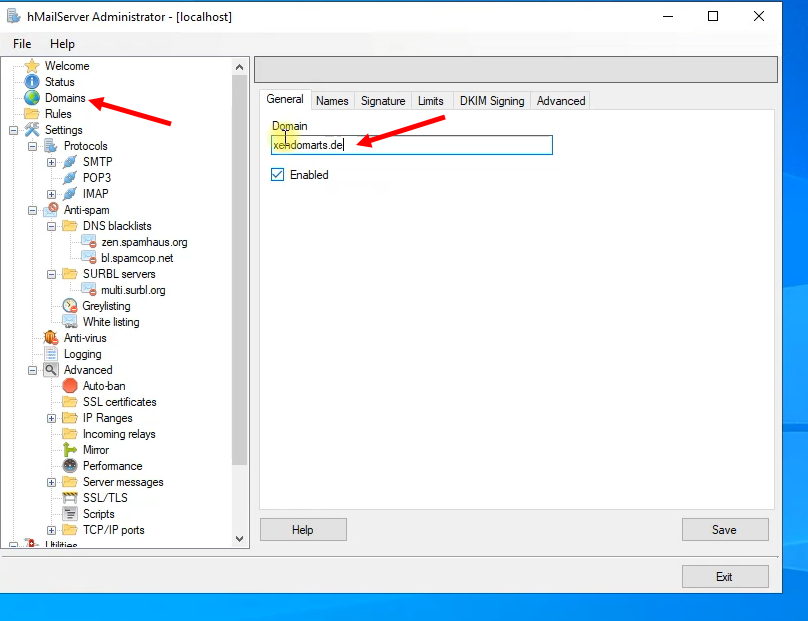Click the Help button
This screenshot has height=621, width=808.
tap(303, 530)
